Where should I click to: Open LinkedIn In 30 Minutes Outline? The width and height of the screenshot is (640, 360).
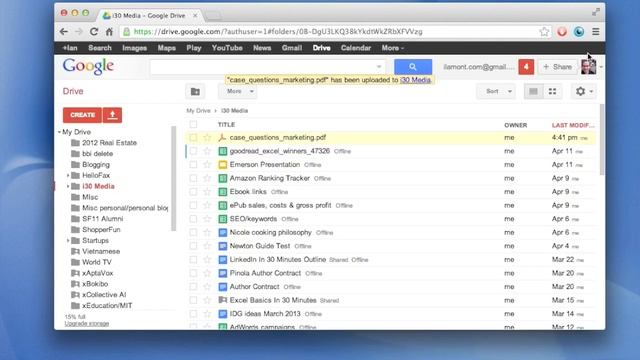tap(278, 260)
